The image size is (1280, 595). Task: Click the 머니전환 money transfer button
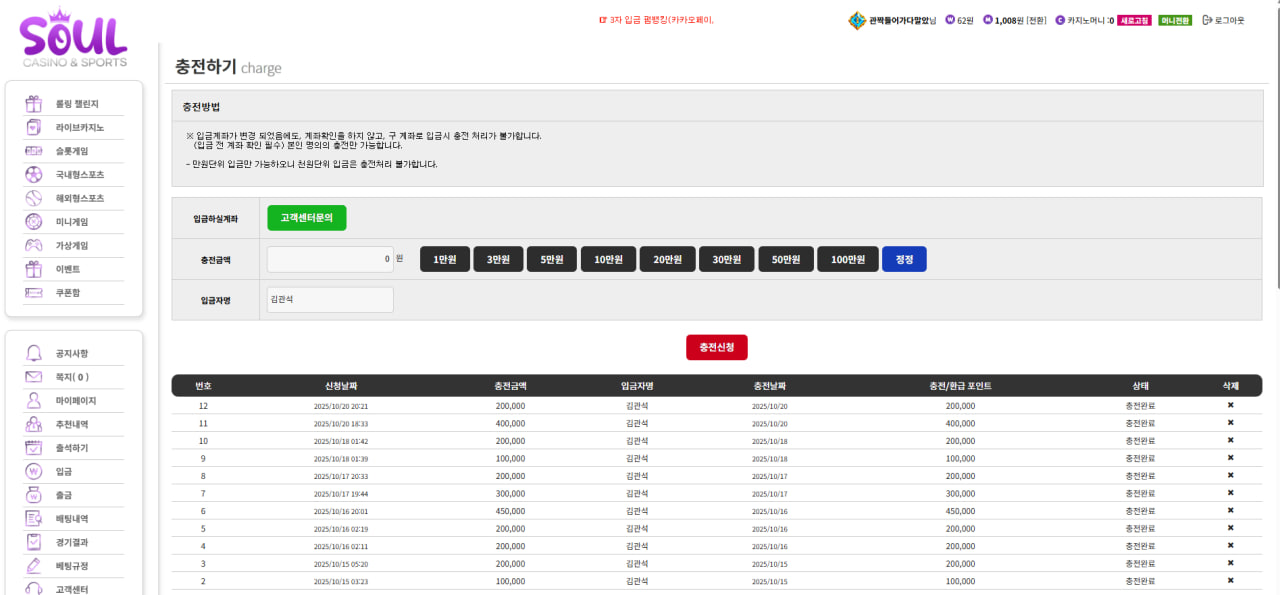1175,20
